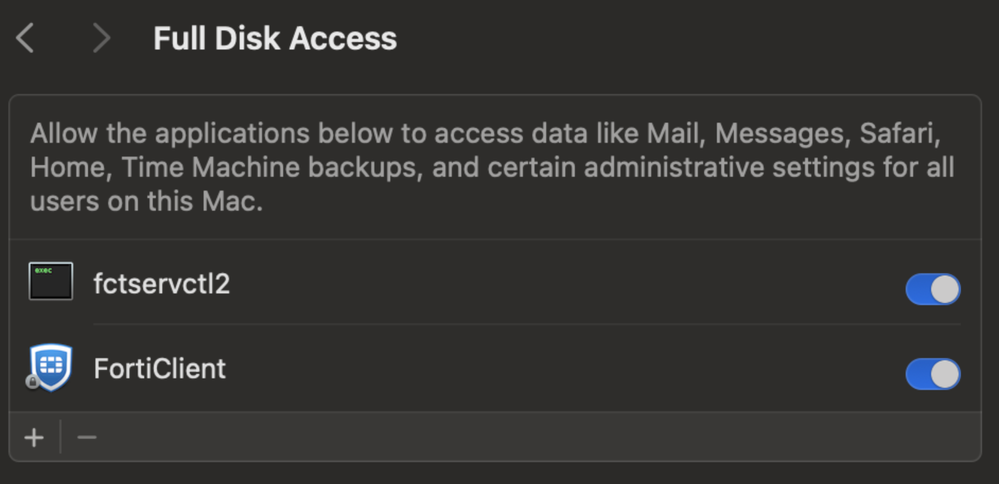The height and width of the screenshot is (484, 999).
Task: Click the fctservctl2 exec terminal icon
Action: pyautogui.click(x=51, y=282)
